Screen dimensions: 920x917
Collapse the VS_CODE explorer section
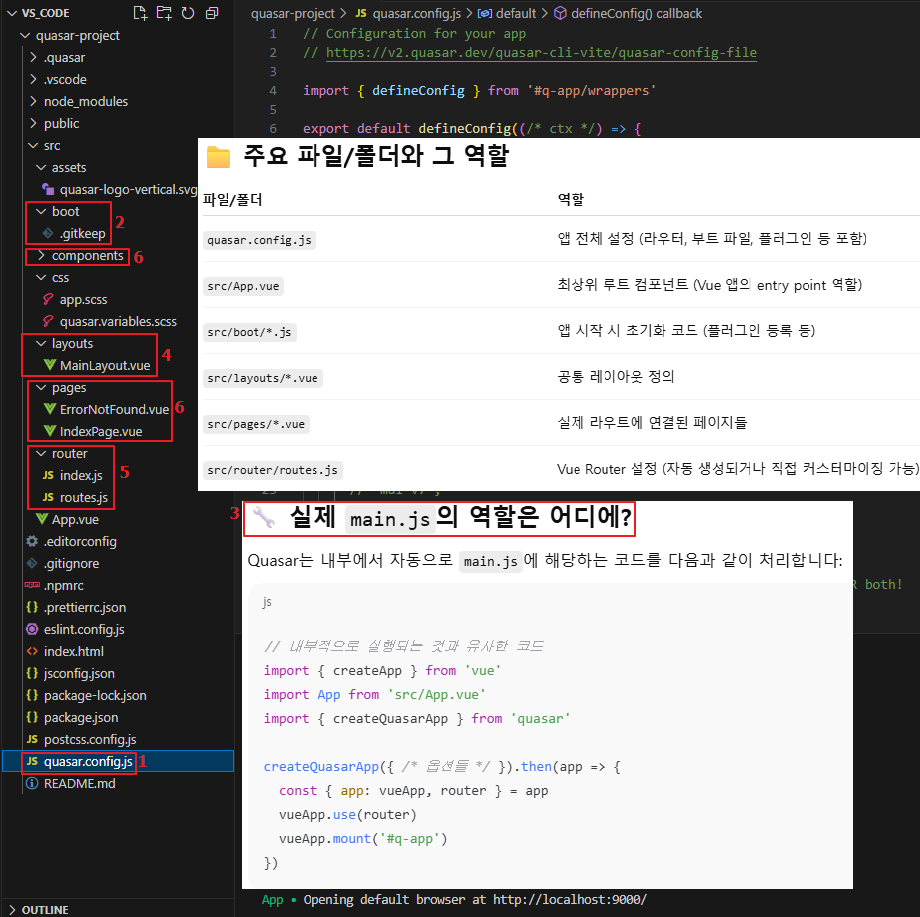click(12, 13)
